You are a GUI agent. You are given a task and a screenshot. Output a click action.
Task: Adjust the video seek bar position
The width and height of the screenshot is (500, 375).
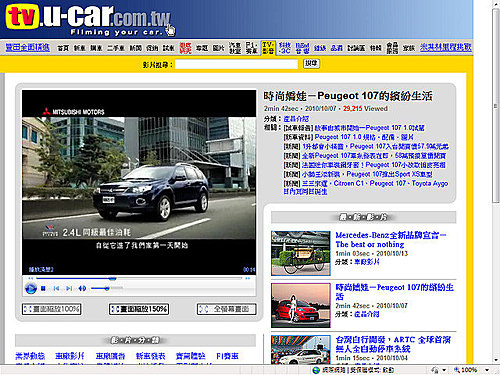click(139, 278)
